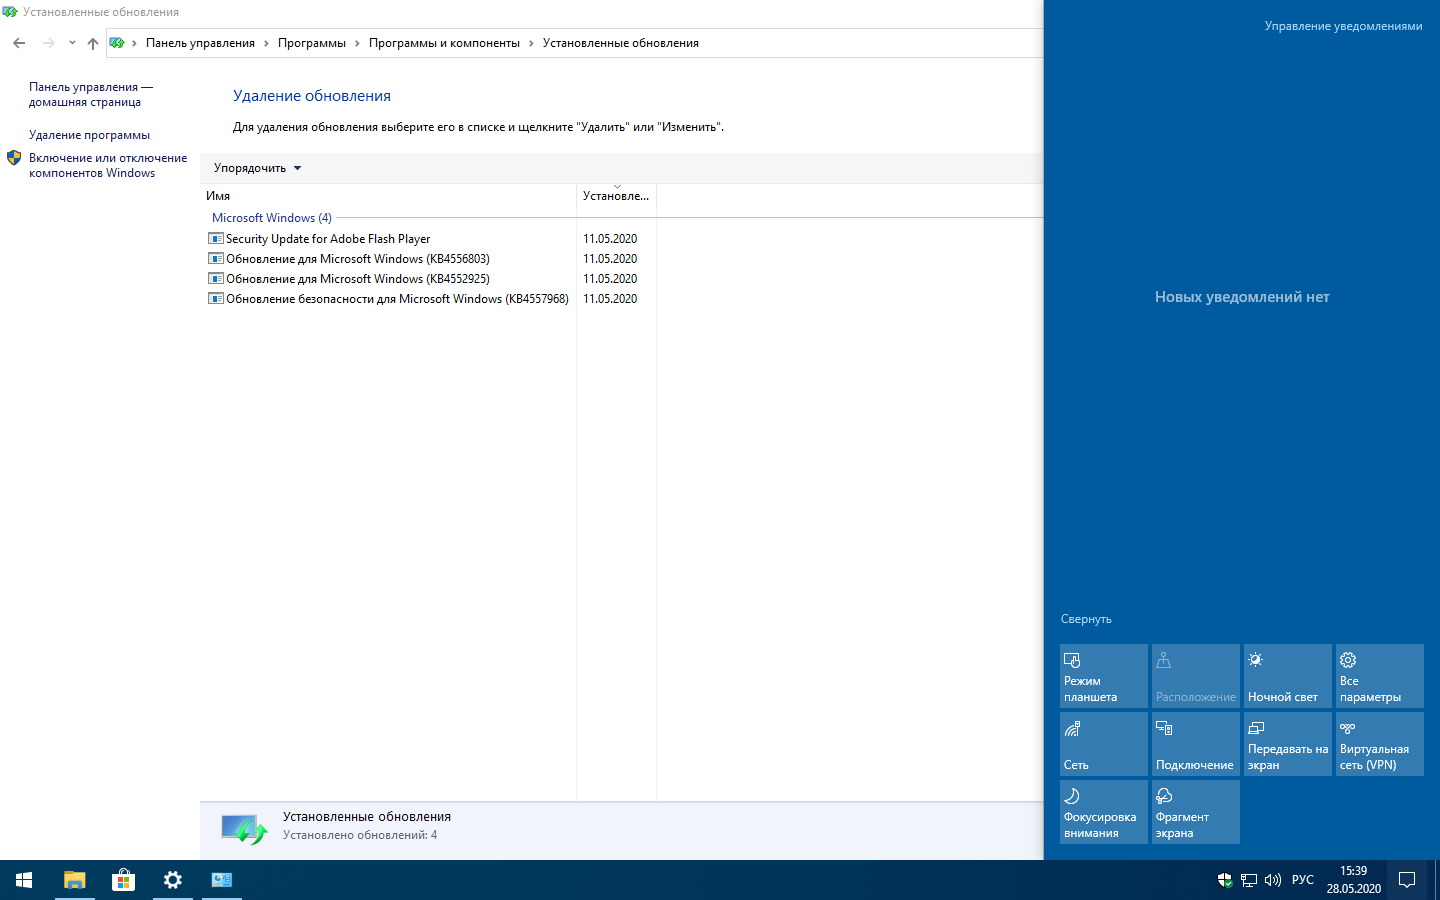The image size is (1440, 900).
Task: Switch to Control Panel taskbar icon
Action: tap(222, 880)
